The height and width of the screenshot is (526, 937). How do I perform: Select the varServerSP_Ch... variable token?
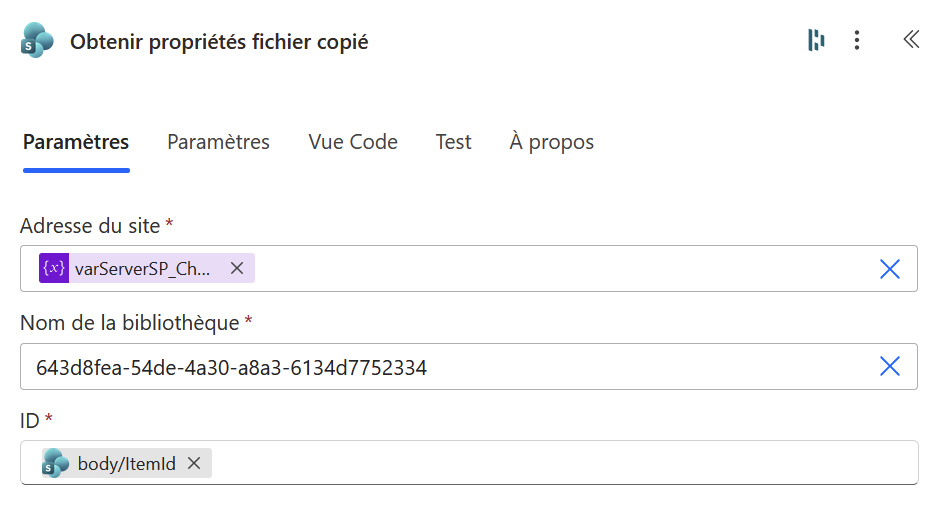pyautogui.click(x=143, y=268)
